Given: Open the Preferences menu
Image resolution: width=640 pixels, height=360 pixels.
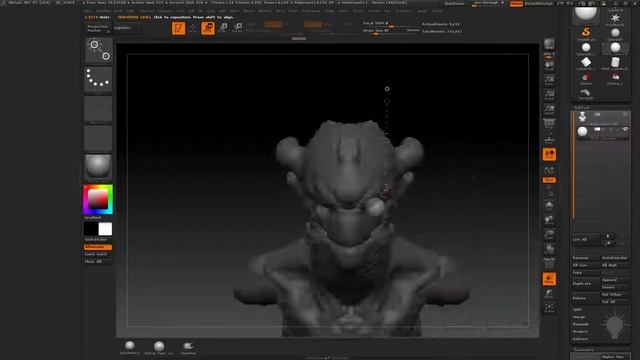Looking at the screenshot, I should click(x=311, y=11).
